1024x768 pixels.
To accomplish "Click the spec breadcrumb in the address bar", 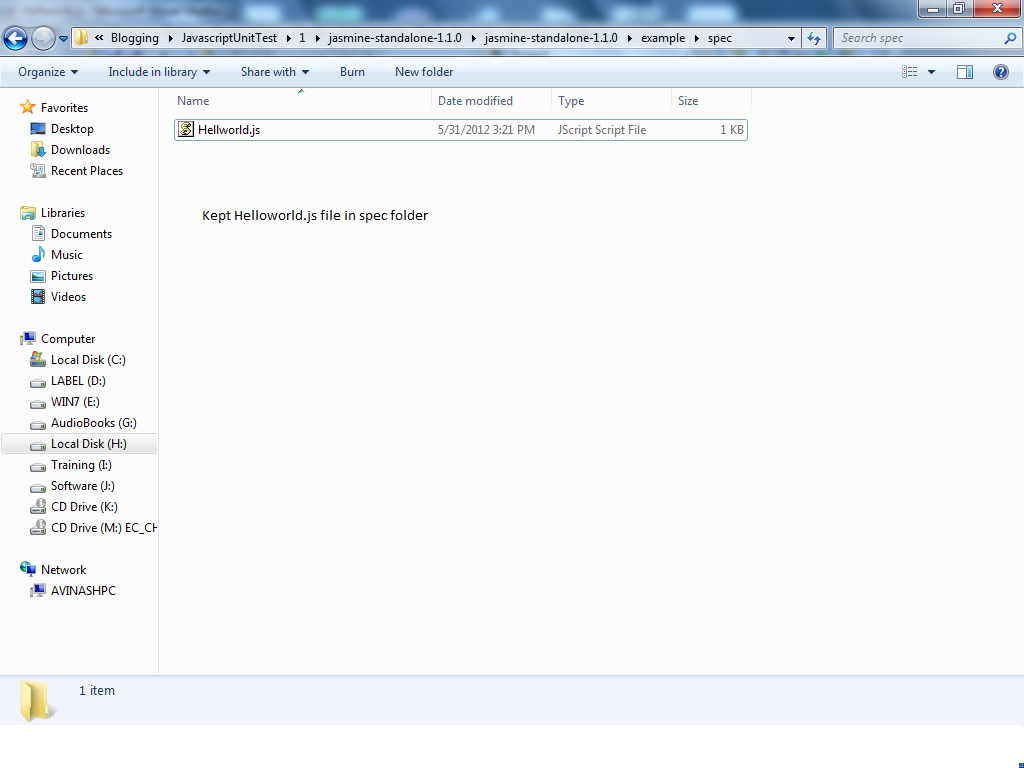I will (720, 38).
